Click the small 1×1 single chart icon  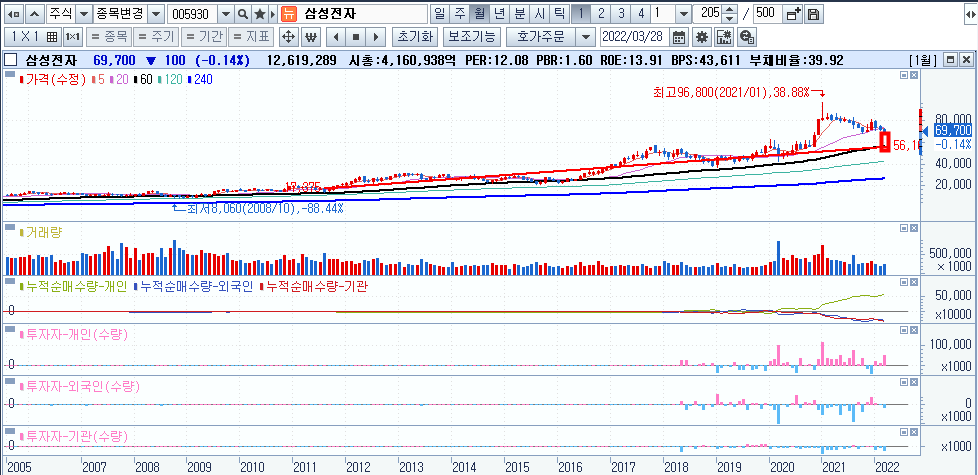(x=72, y=37)
